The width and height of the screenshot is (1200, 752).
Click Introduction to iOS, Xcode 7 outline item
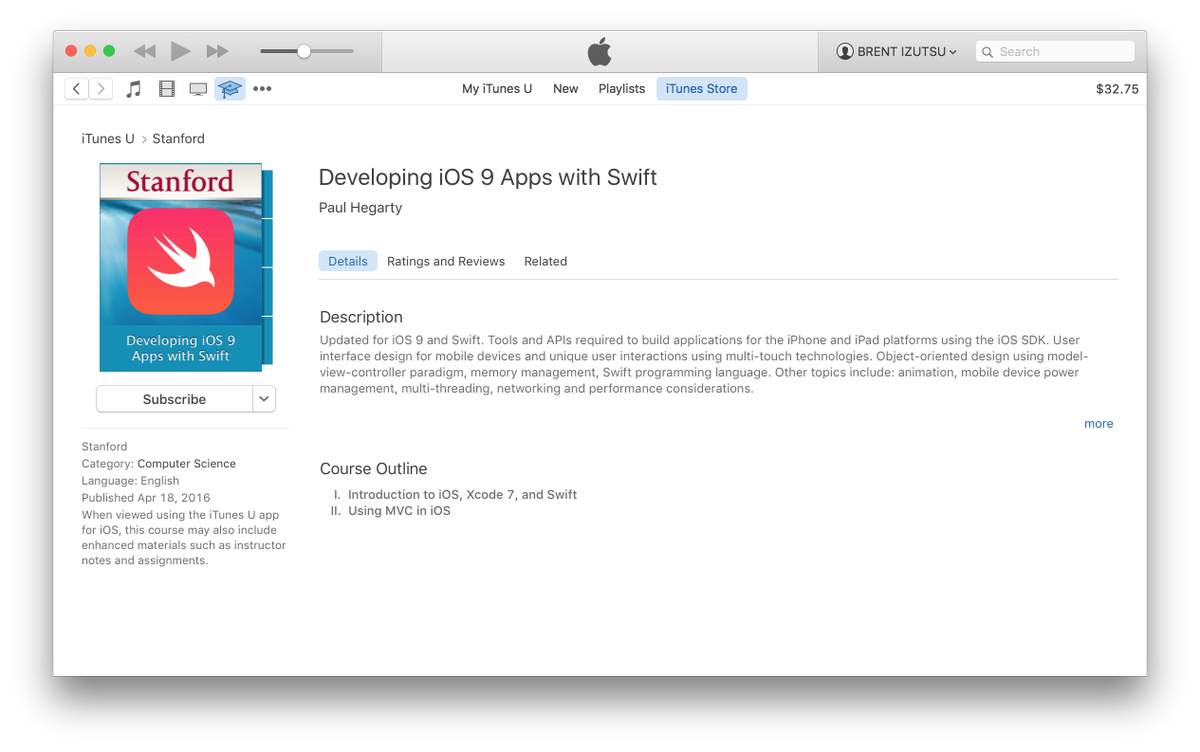[x=462, y=495]
